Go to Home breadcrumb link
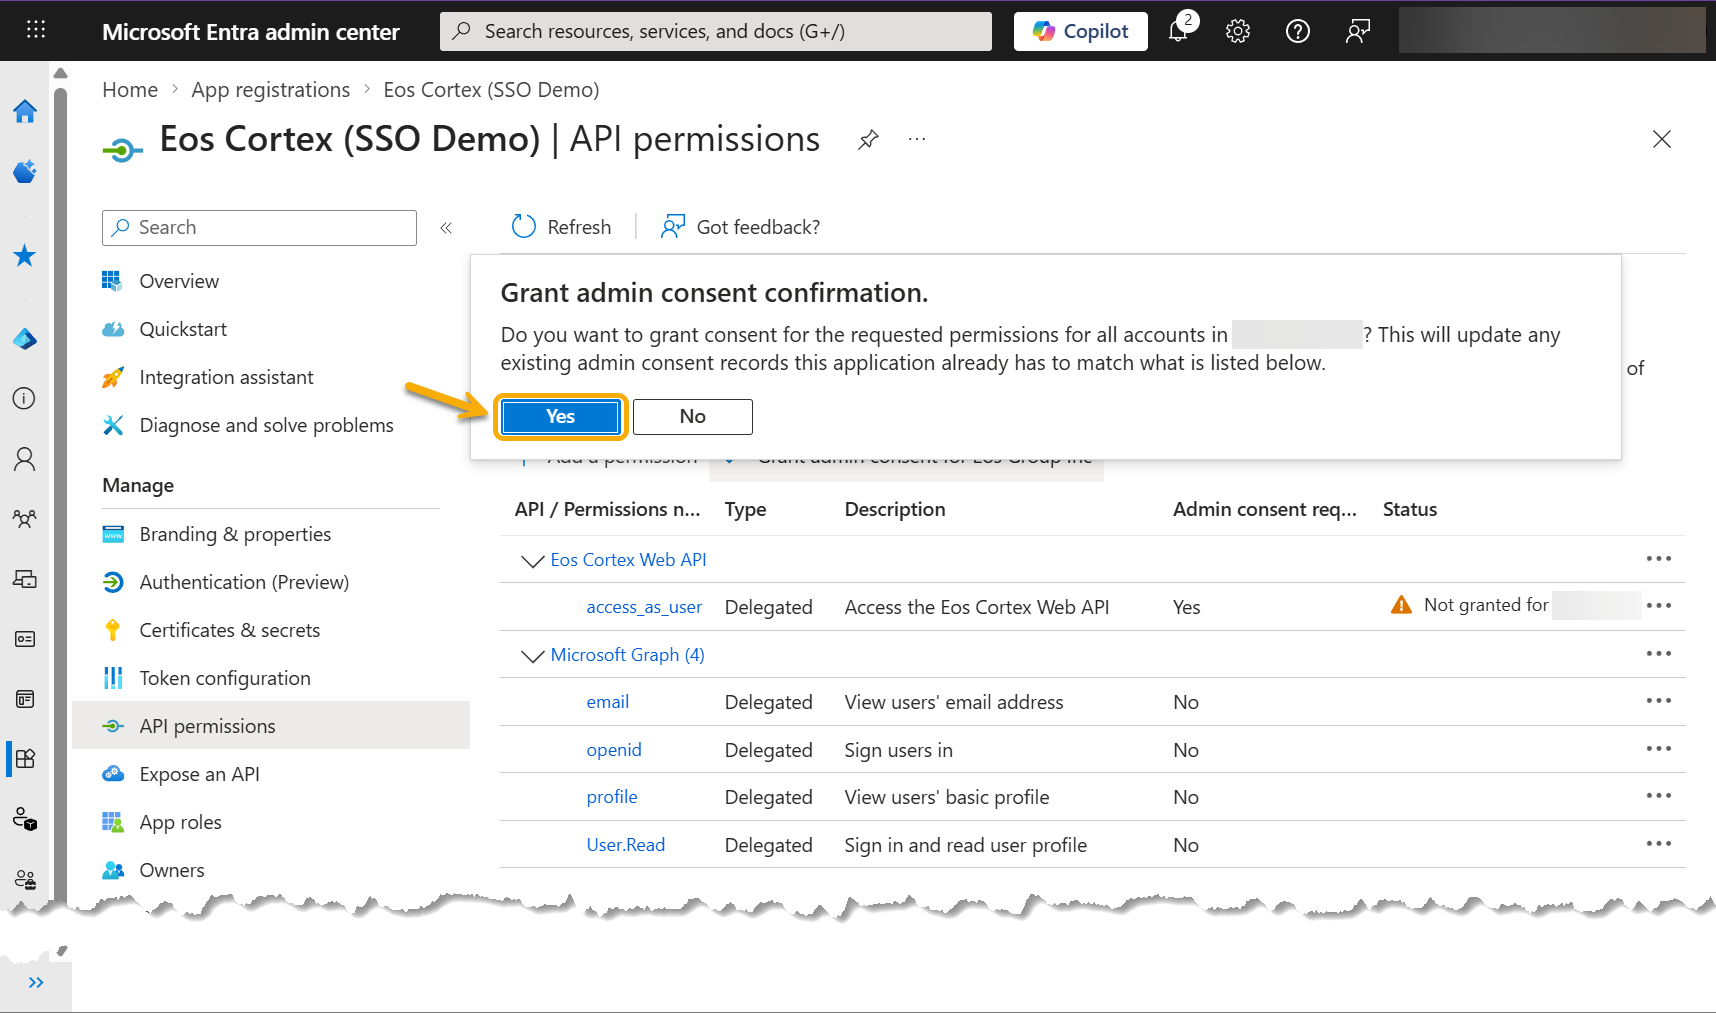This screenshot has height=1013, width=1716. (130, 90)
